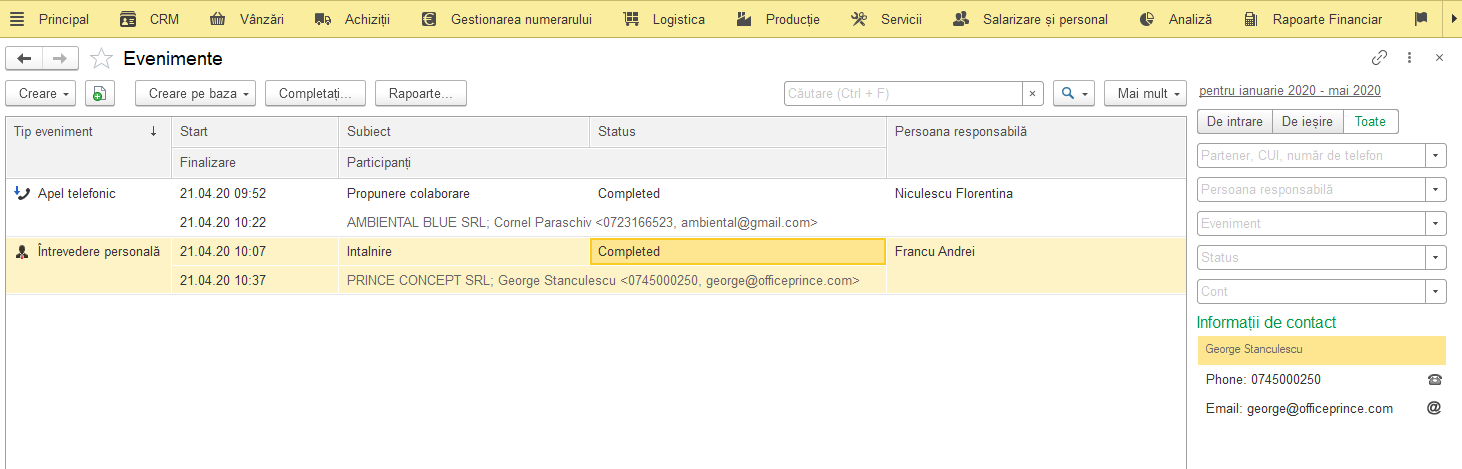Image resolution: width=1462 pixels, height=469 pixels.
Task: Open the main hamburger menu icon
Action: coord(17,19)
